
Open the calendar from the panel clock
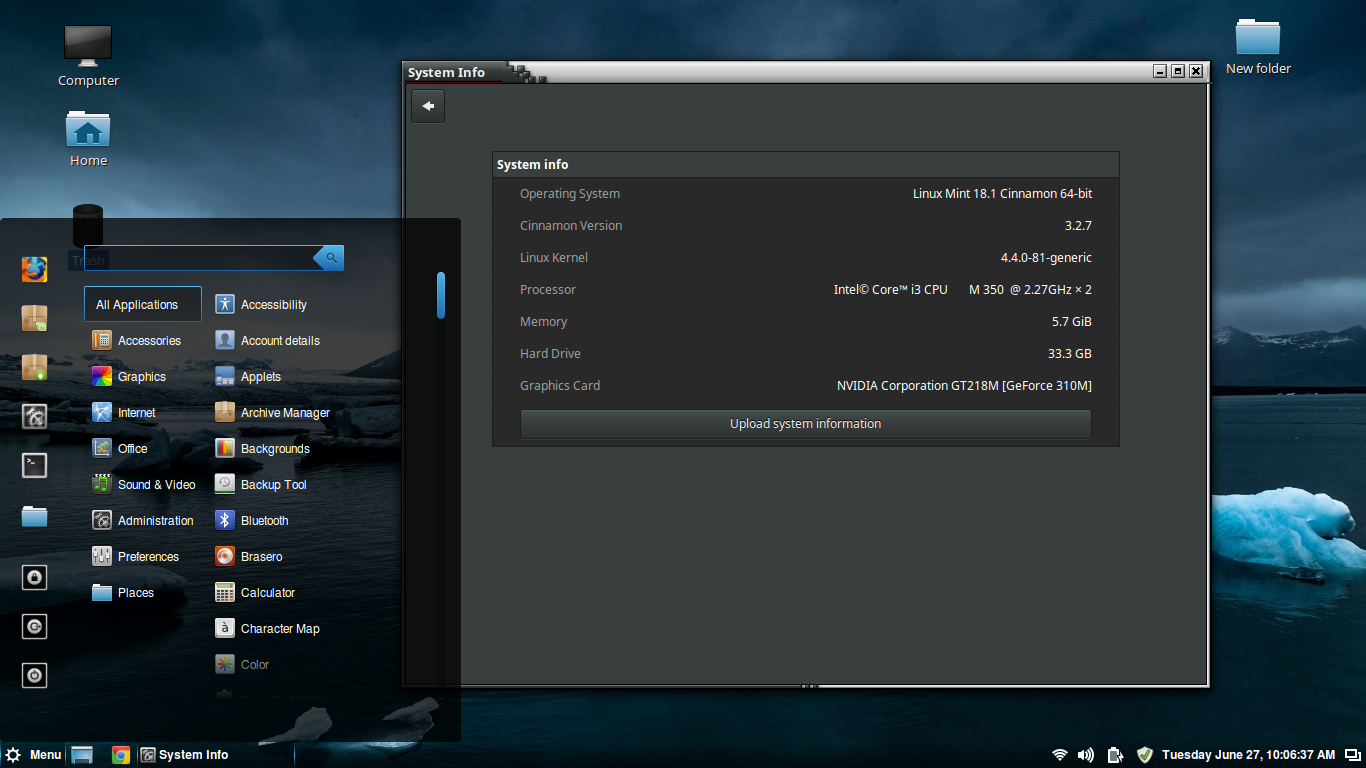[x=1248, y=755]
